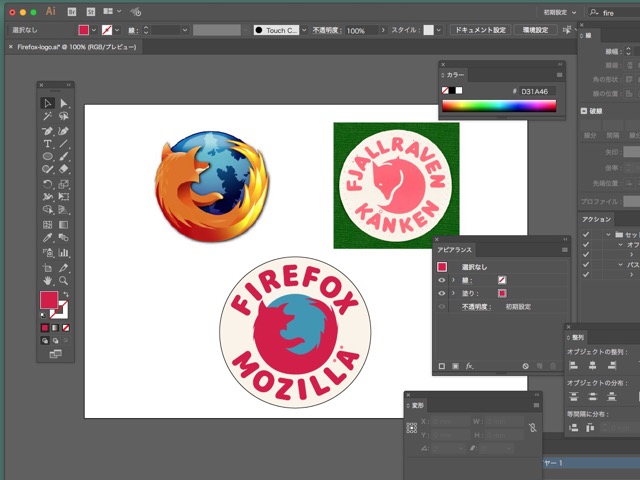Image resolution: width=640 pixels, height=480 pixels.
Task: Select the Width tool
Action: tap(47, 197)
